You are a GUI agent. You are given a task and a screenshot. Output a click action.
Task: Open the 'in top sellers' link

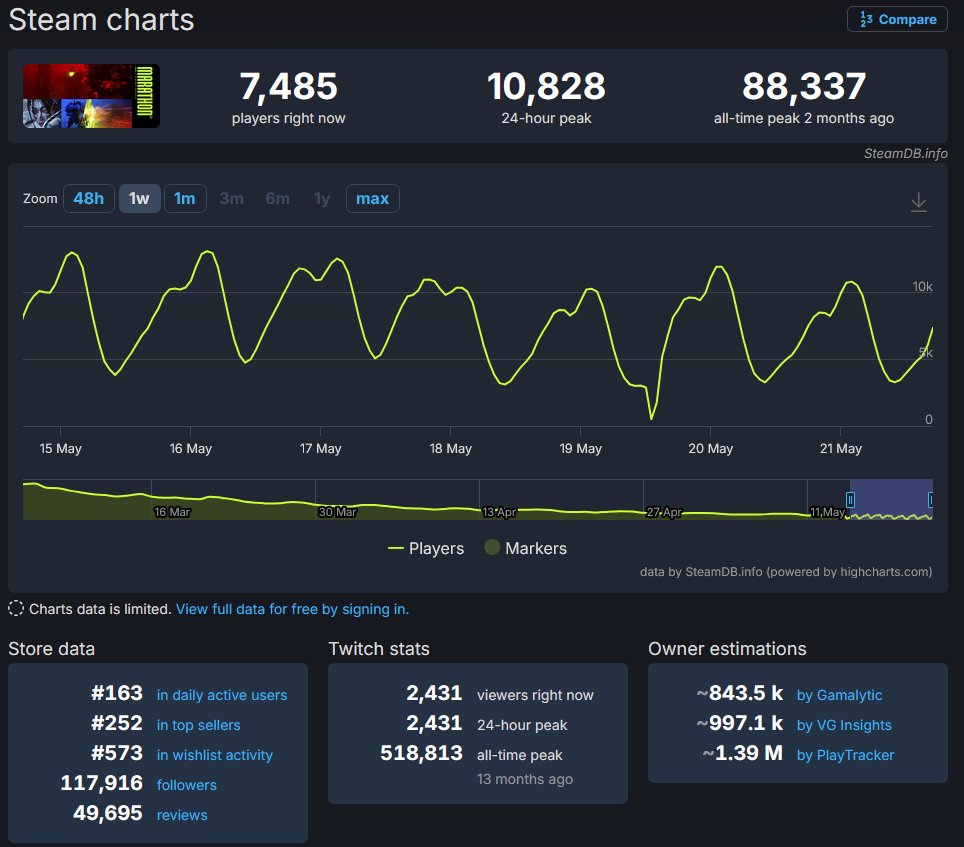(x=199, y=725)
